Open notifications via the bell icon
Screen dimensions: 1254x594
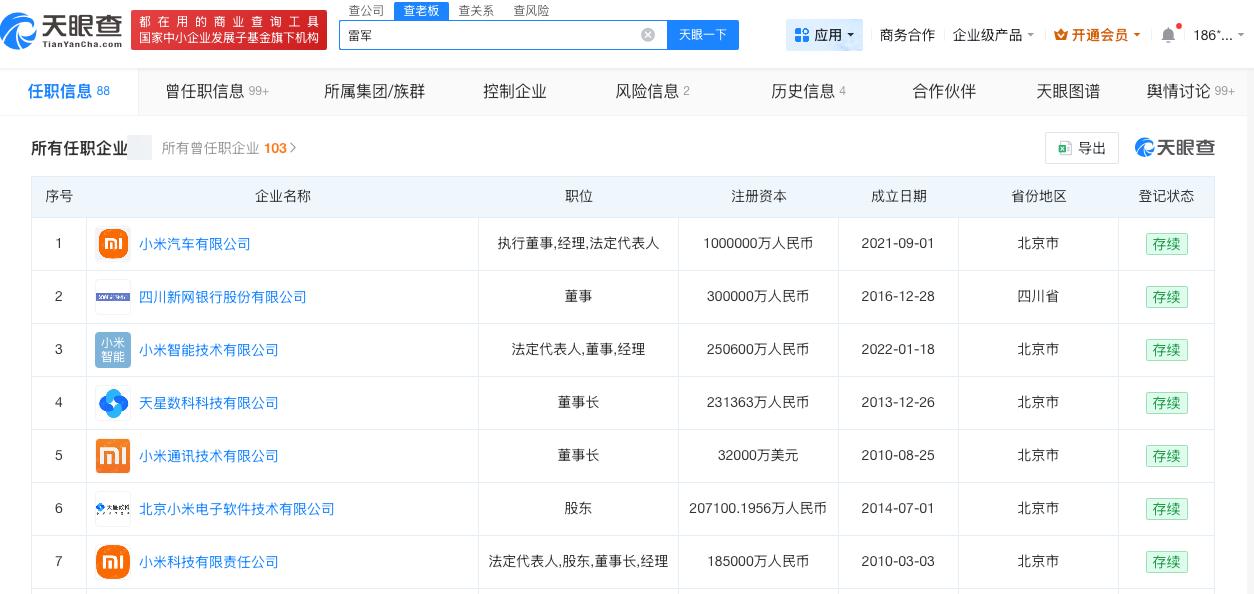[1168, 35]
